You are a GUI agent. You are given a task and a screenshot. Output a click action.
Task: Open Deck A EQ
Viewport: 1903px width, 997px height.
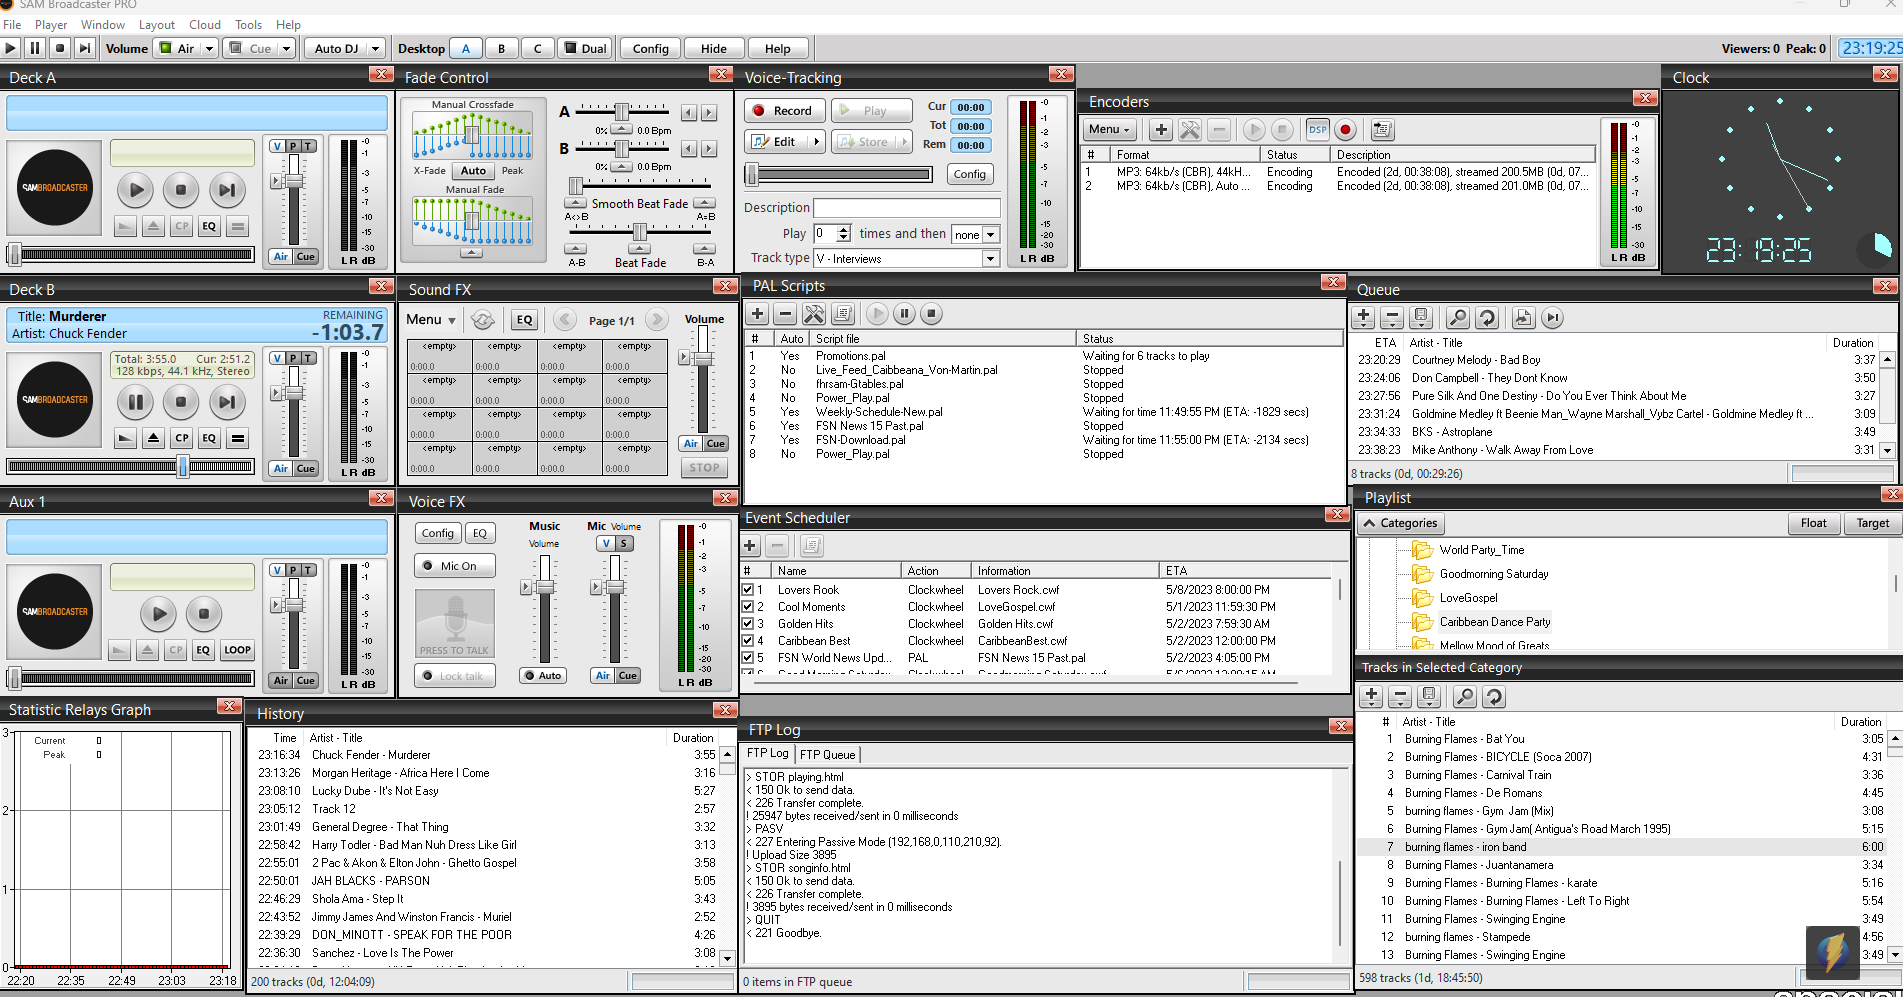point(209,227)
